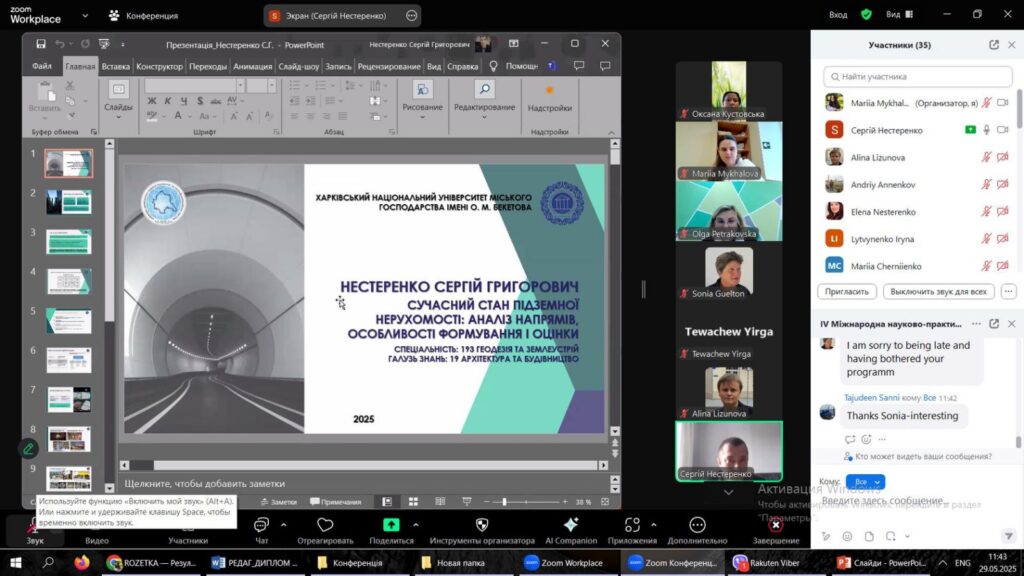Click the emoji icon in chat toolbar

pos(847,536)
